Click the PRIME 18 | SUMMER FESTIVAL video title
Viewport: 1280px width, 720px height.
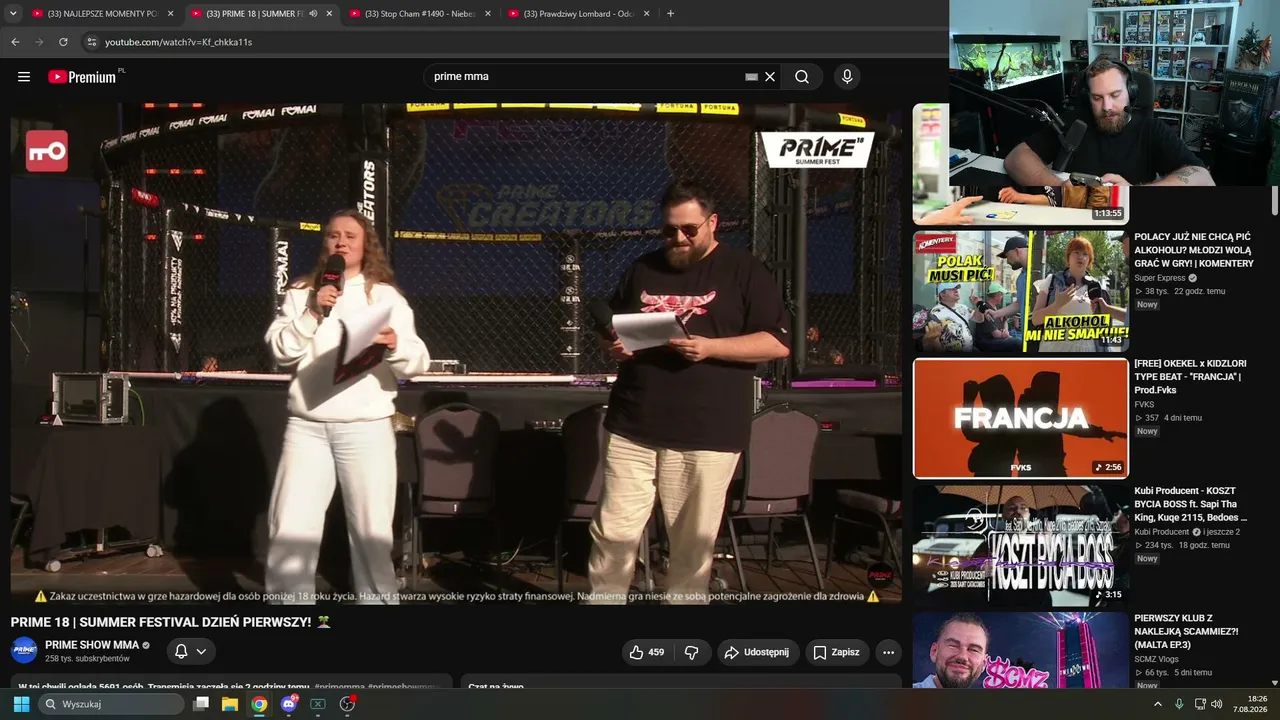point(170,622)
